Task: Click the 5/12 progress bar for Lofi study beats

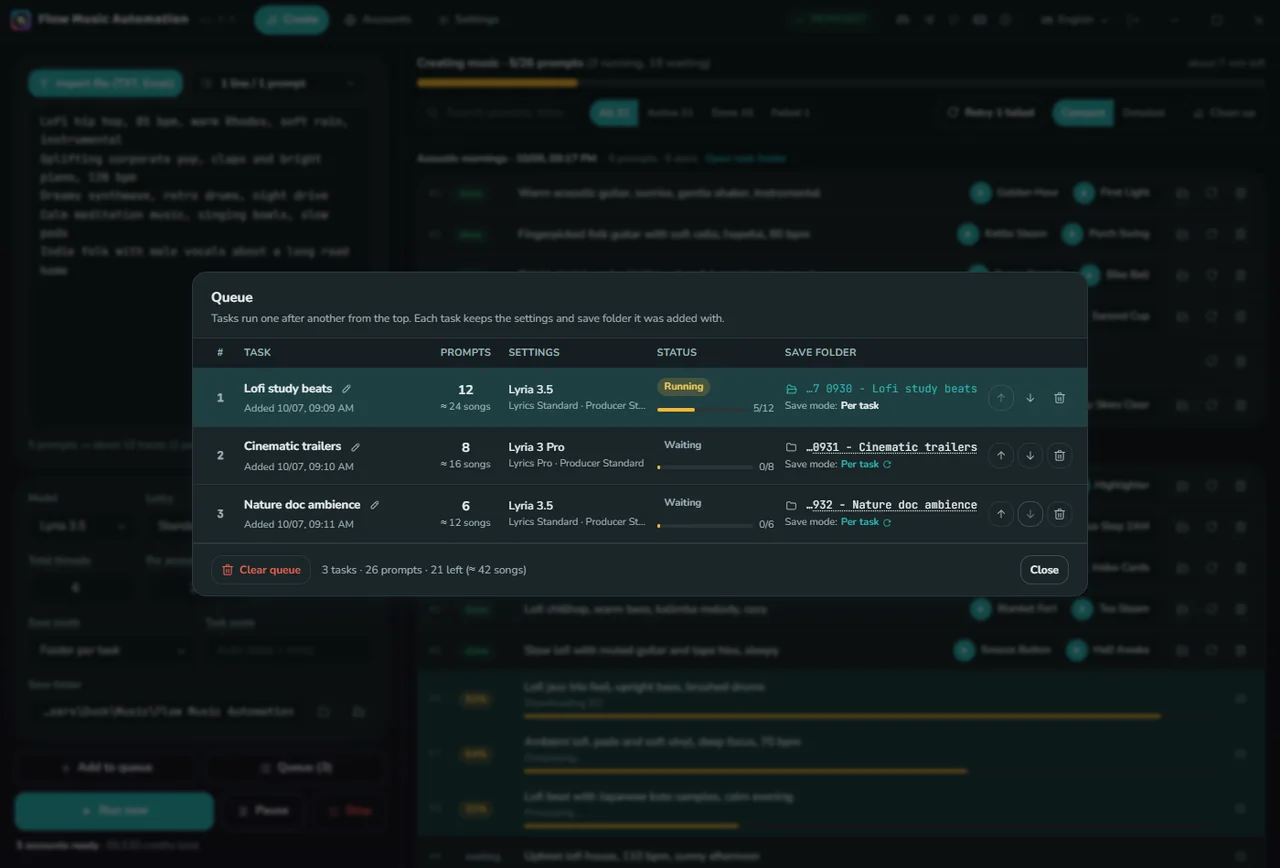Action: tap(704, 409)
